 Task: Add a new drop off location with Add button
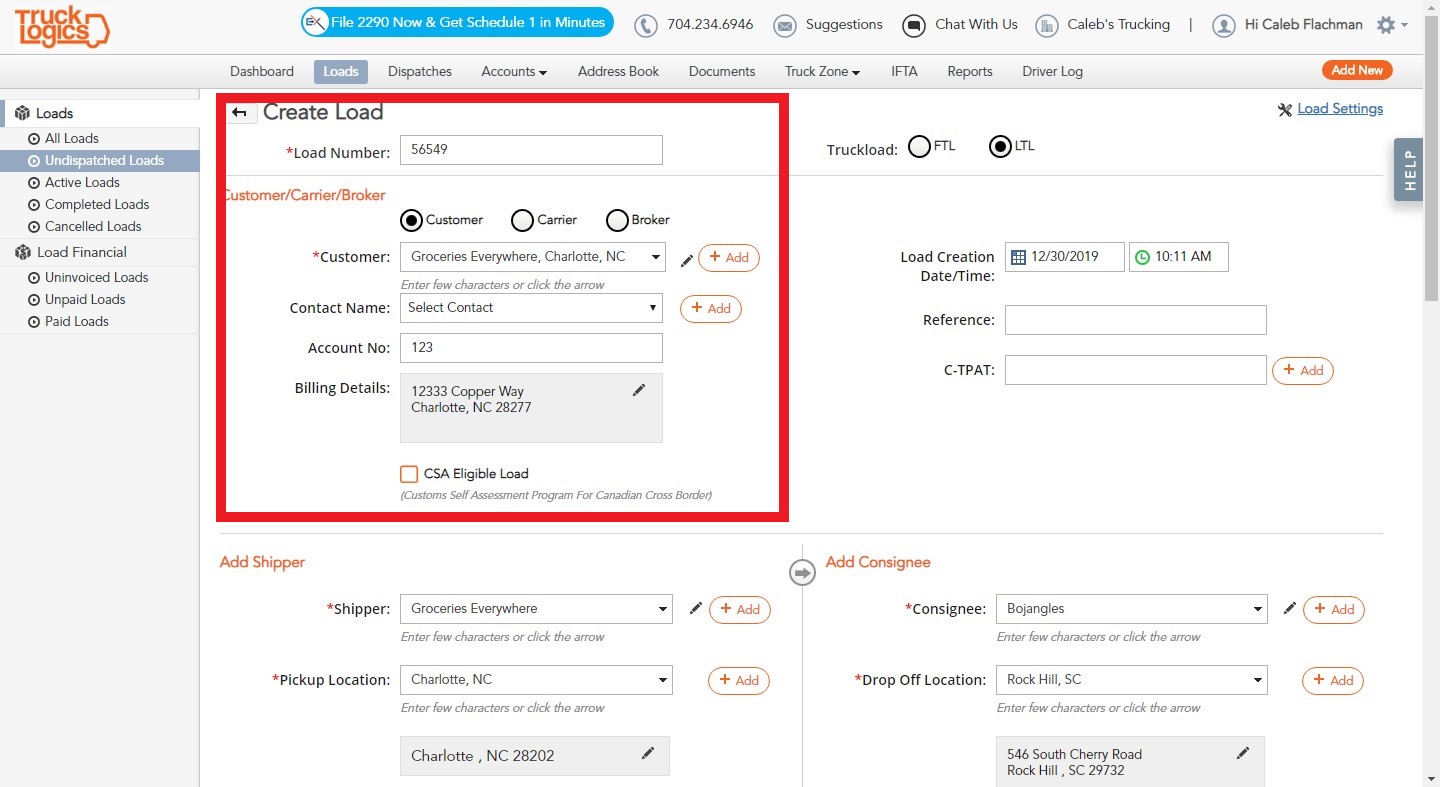tap(1333, 680)
